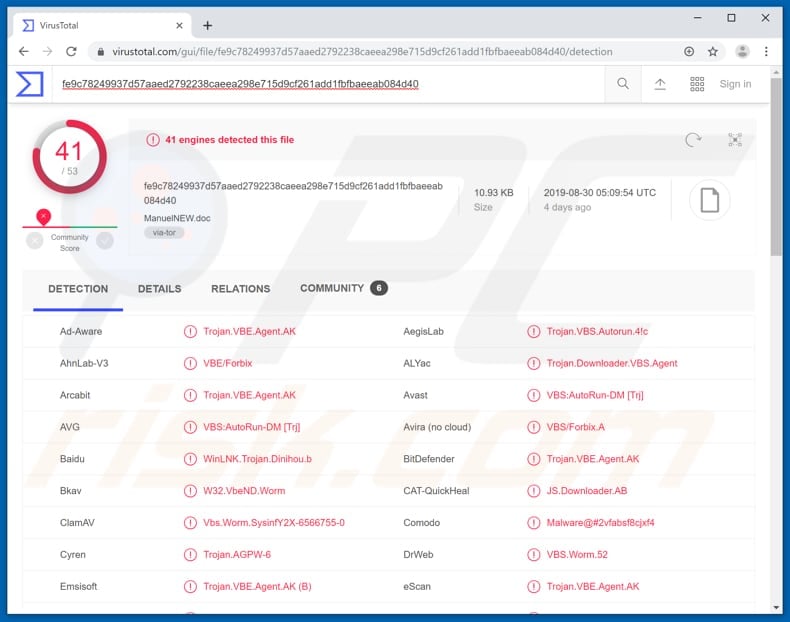Screen dimensions: 790x622
Task: Click Trojan.VBE.Agent.AK (B) Emsisoft result
Action: pyautogui.click(x=257, y=586)
